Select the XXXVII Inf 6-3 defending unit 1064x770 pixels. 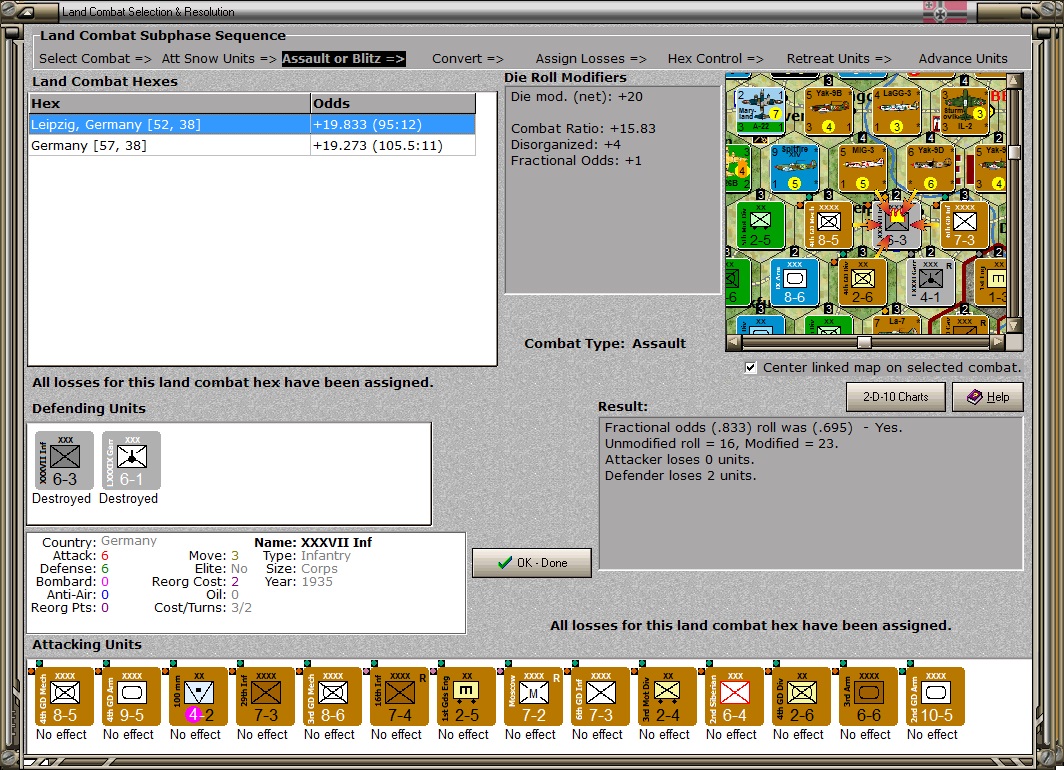64,460
